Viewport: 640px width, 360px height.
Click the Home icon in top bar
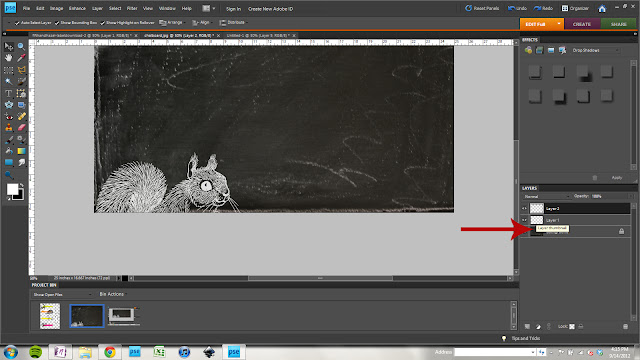(602, 9)
